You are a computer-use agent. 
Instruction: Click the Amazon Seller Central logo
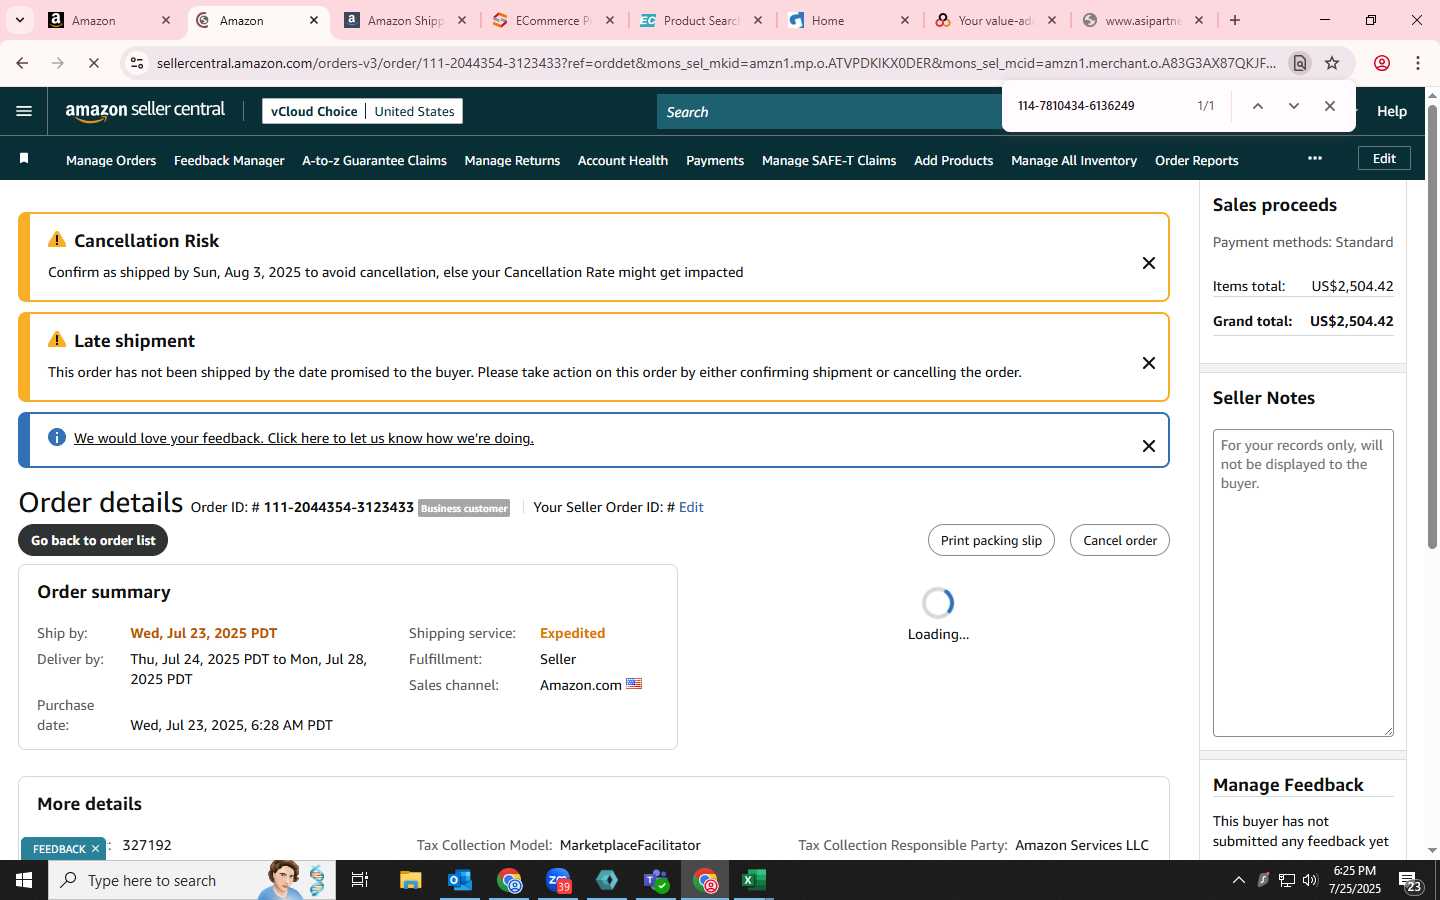(x=145, y=111)
